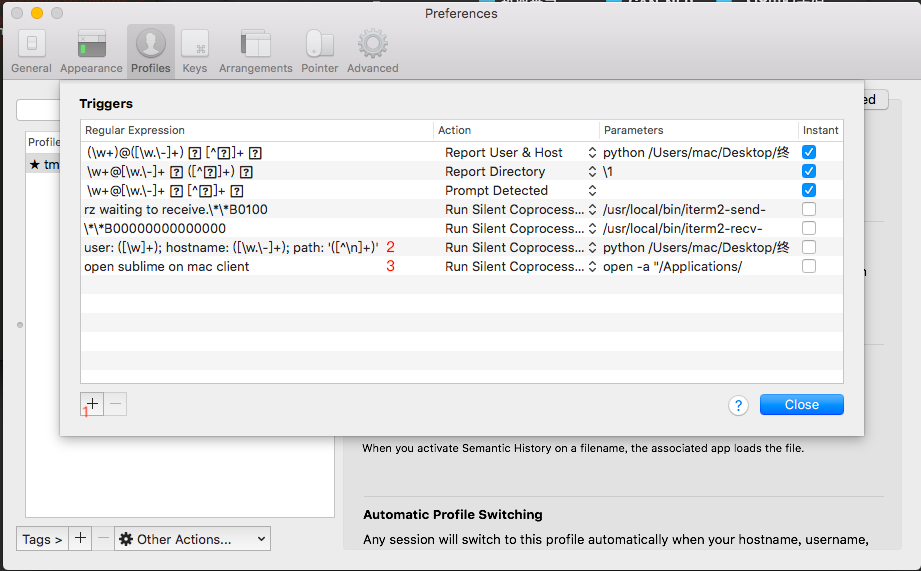Click the Regular Expression column header

[x=257, y=130]
